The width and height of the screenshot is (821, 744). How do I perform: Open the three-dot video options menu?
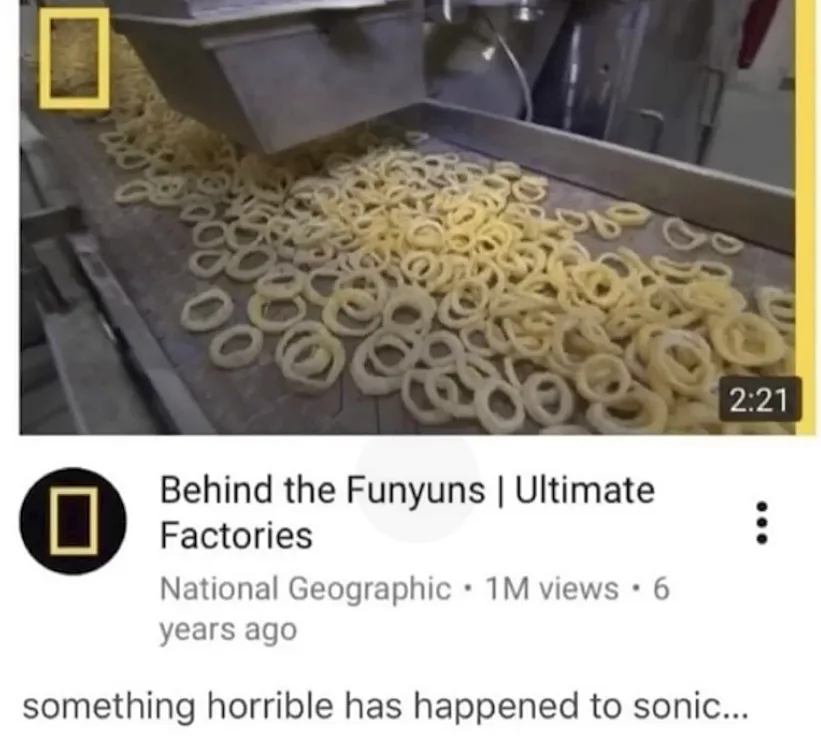(762, 523)
